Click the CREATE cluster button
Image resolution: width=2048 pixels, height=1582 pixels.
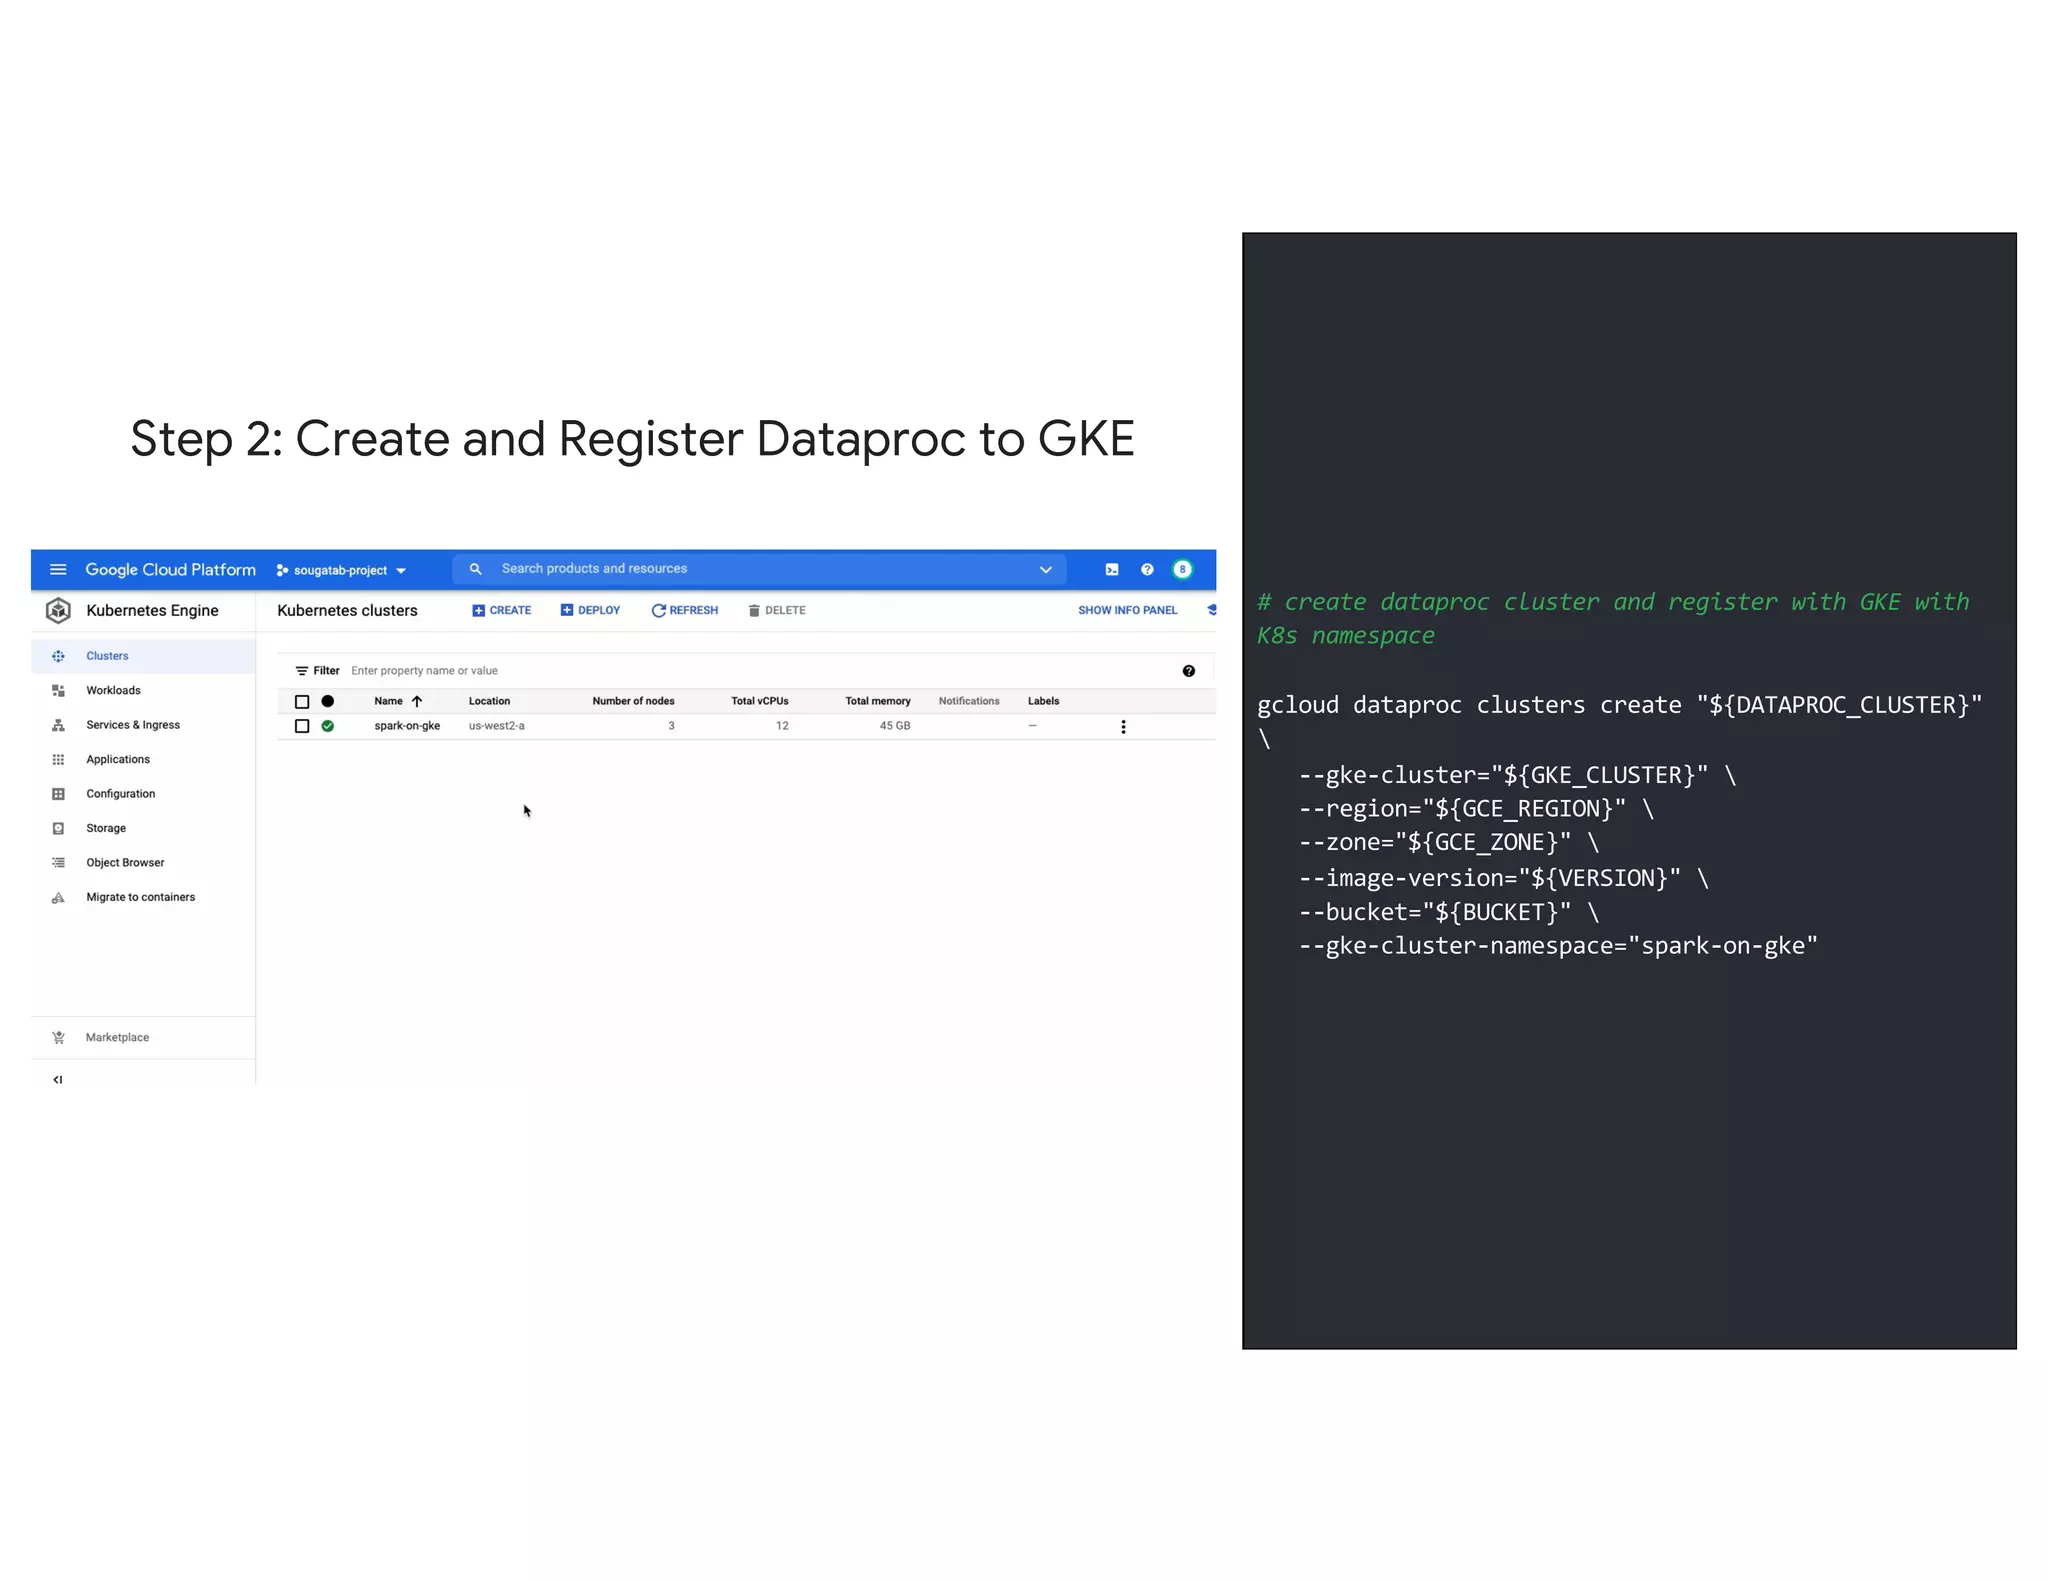tap(502, 610)
